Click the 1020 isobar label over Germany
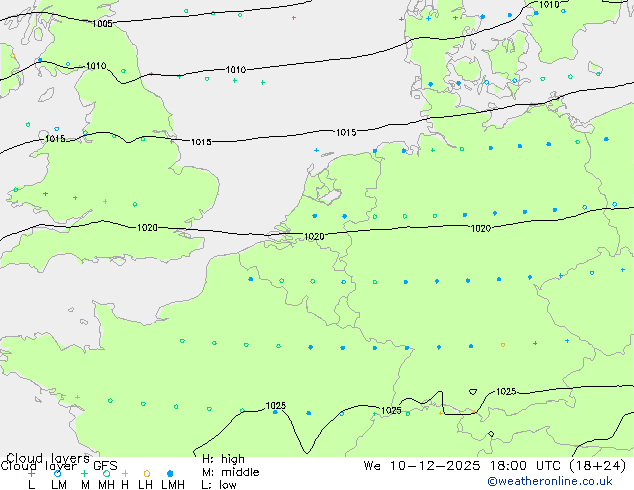 point(481,229)
